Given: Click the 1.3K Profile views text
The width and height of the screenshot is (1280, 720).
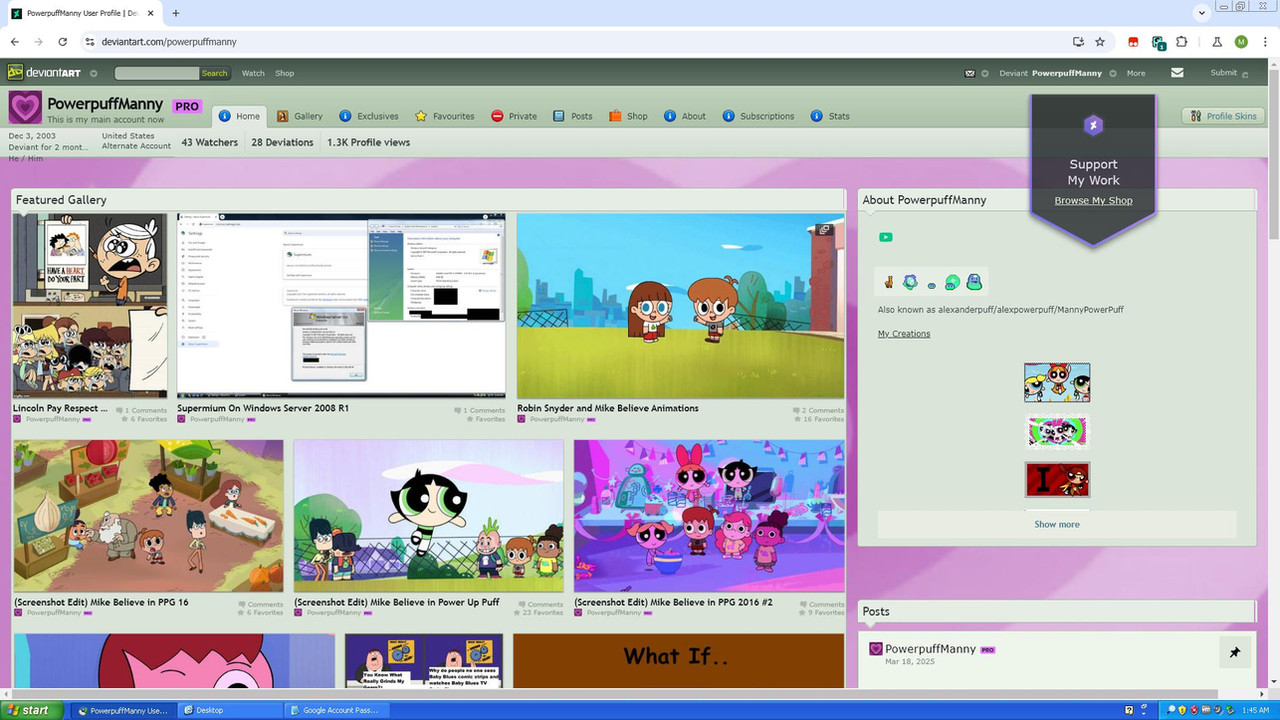Looking at the screenshot, I should click(368, 142).
